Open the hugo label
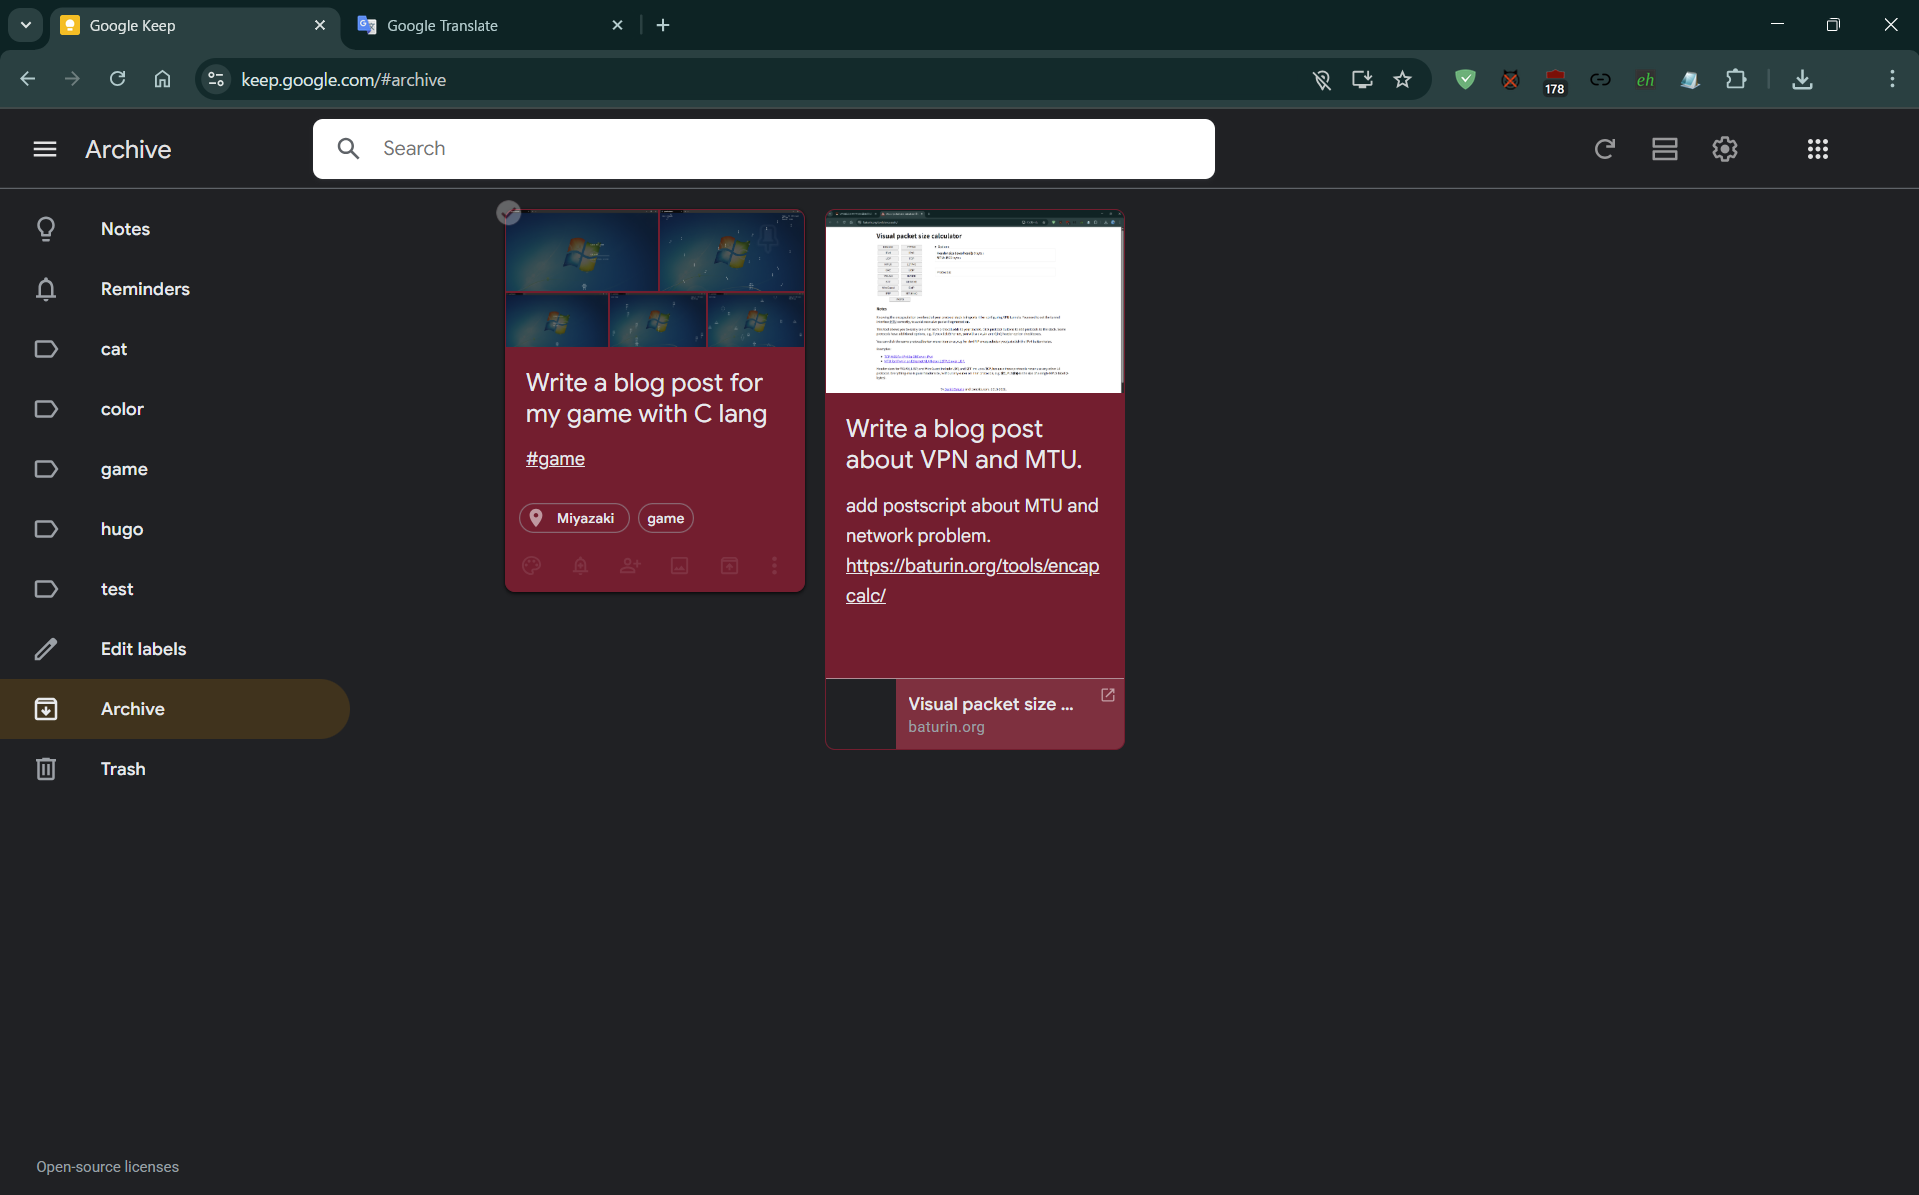This screenshot has height=1195, width=1919. click(122, 529)
